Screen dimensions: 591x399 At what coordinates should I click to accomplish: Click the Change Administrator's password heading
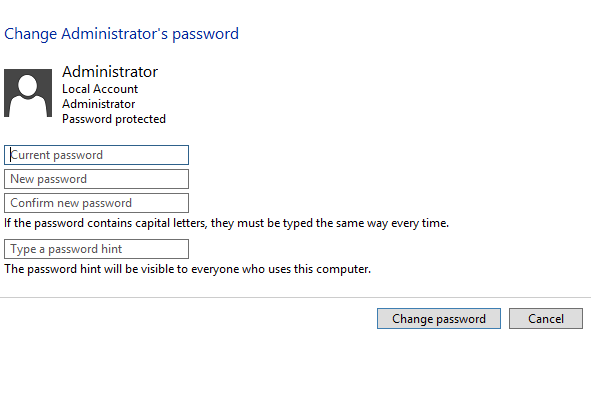pos(121,34)
